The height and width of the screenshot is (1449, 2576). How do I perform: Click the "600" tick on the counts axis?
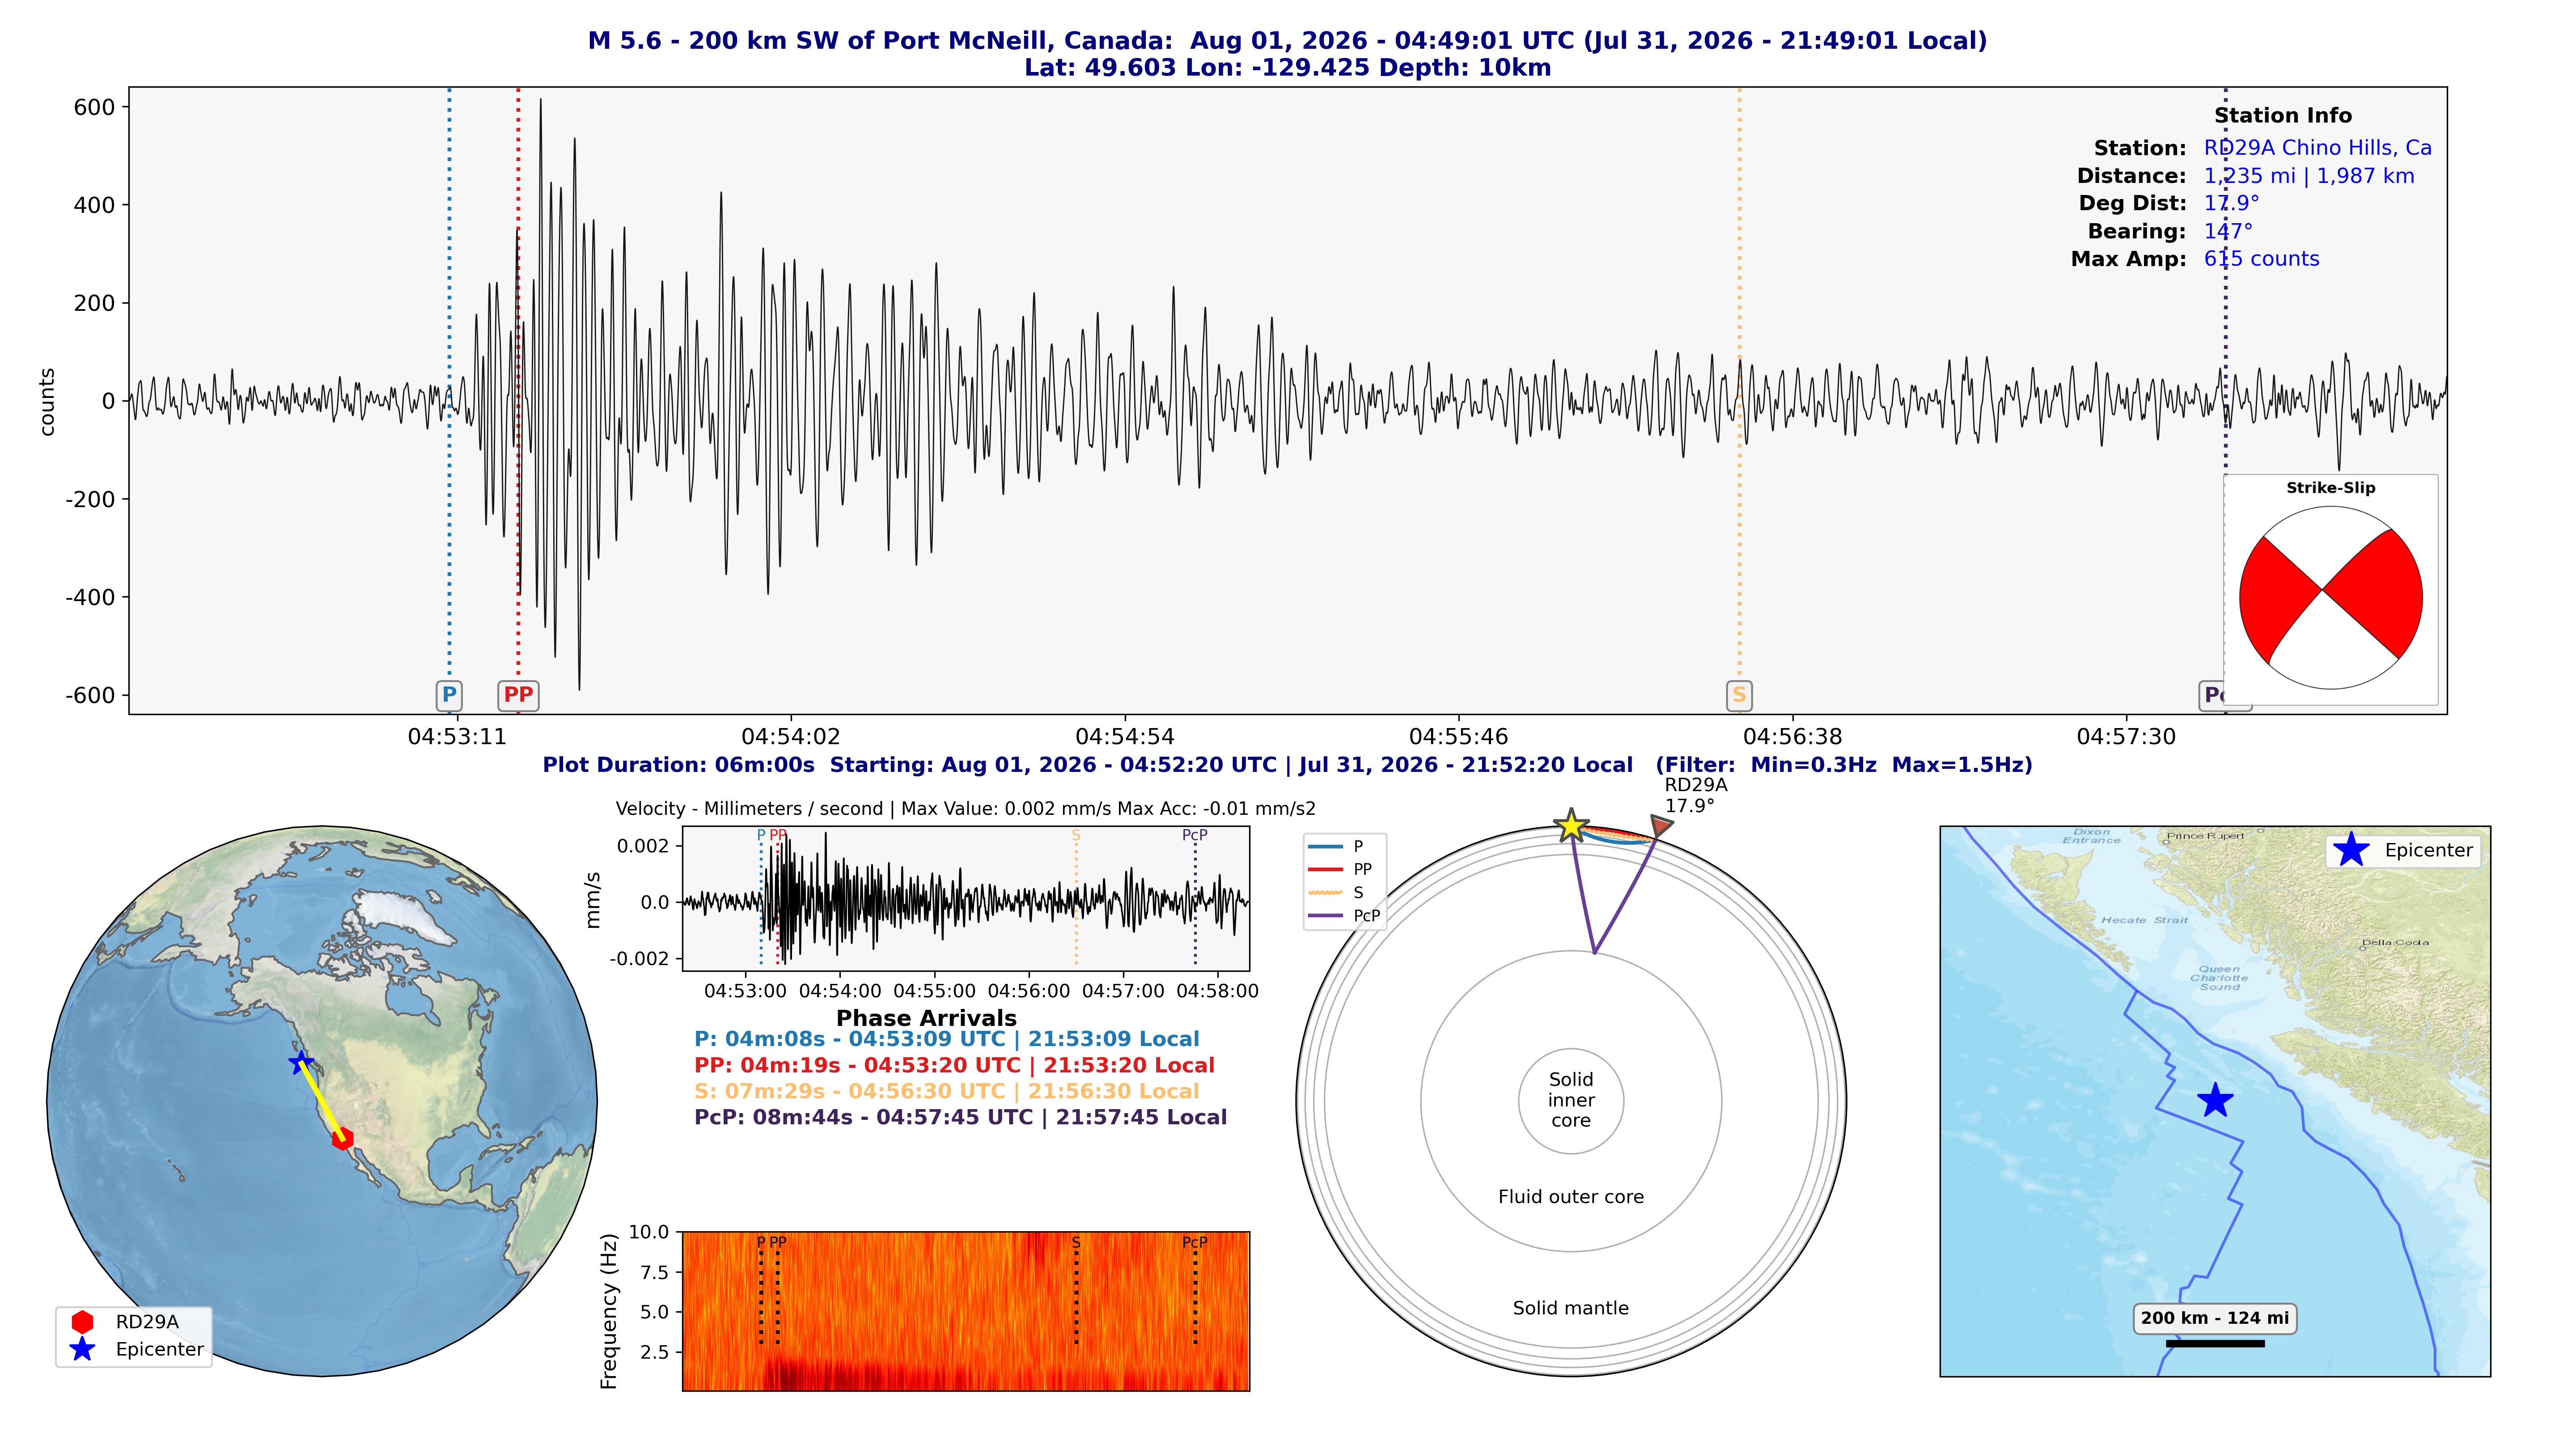(x=95, y=107)
